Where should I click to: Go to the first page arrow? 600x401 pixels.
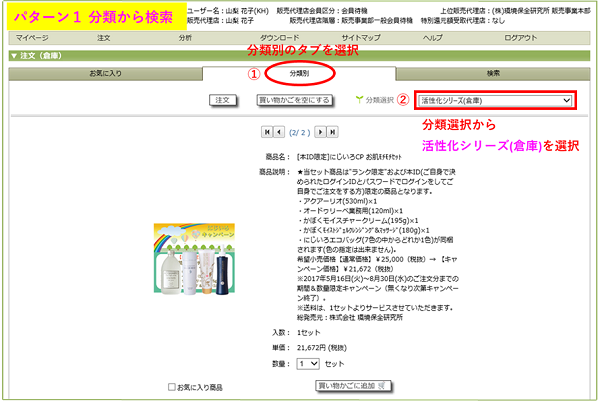point(266,131)
